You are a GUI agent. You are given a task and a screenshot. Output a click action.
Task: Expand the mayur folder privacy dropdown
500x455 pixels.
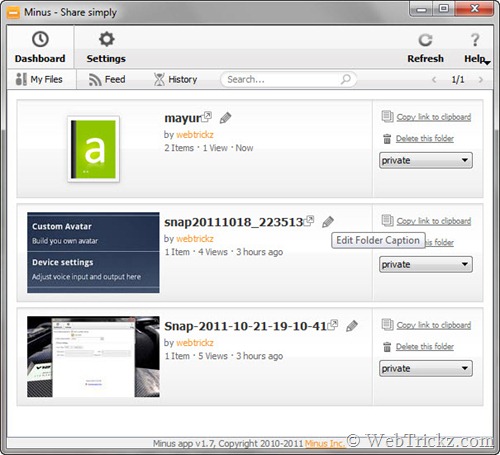point(426,160)
